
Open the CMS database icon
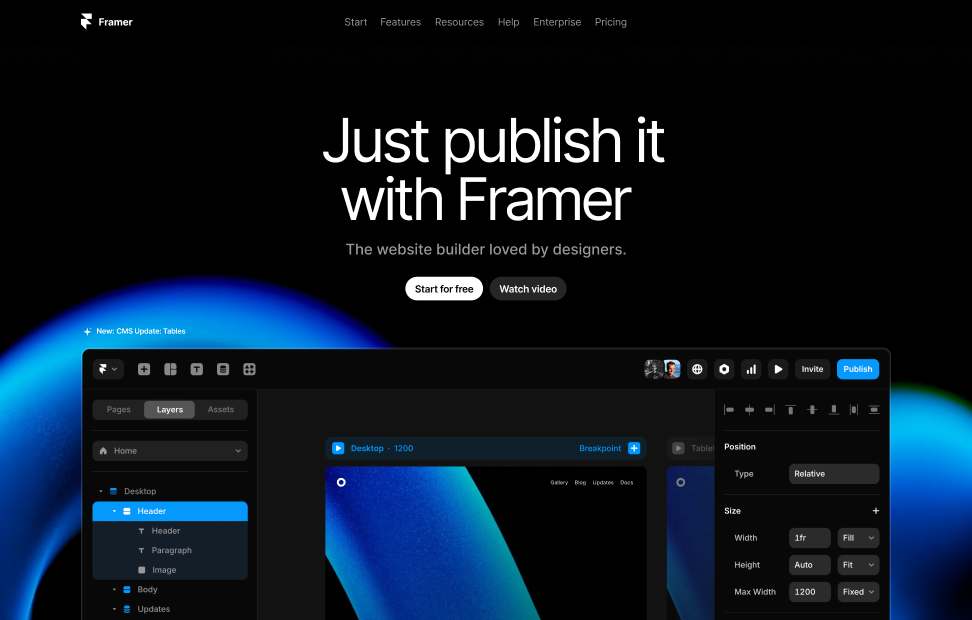pyautogui.click(x=223, y=369)
